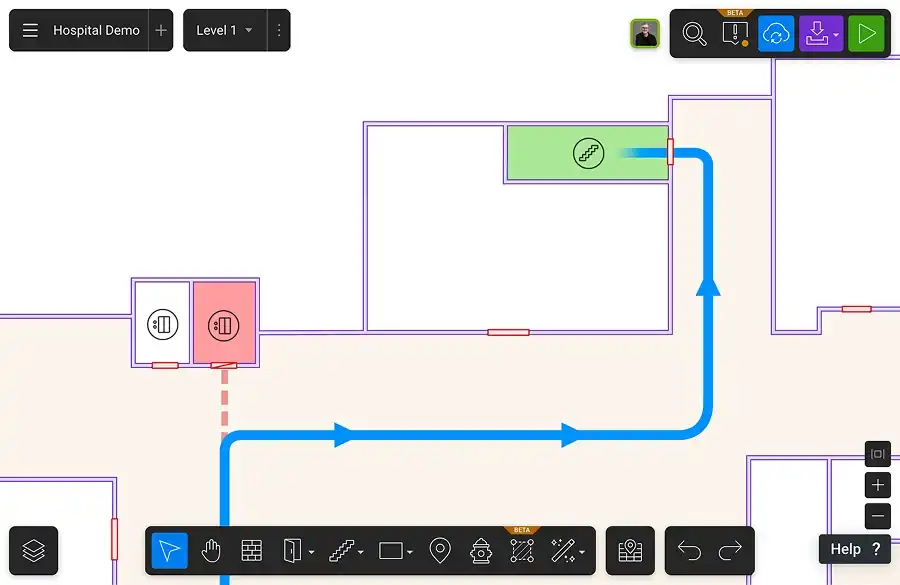Select the brick wall drawing tool

(251, 550)
